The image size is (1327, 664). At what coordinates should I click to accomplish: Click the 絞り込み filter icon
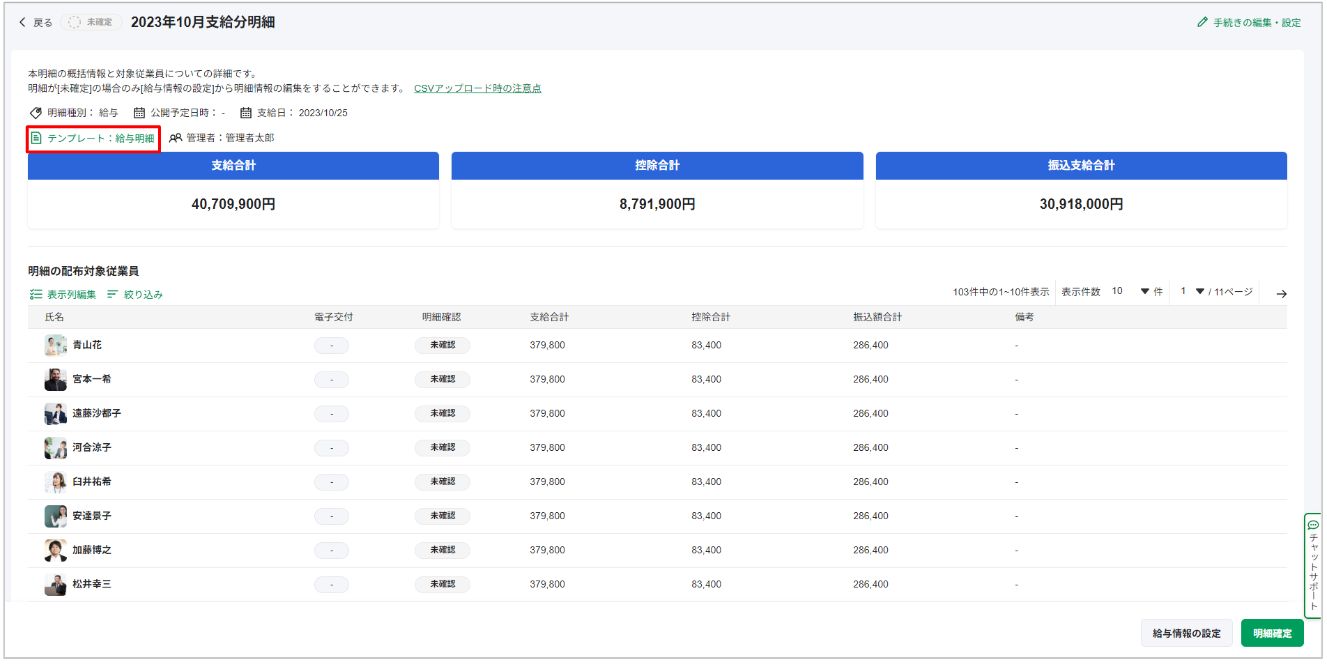tap(112, 295)
